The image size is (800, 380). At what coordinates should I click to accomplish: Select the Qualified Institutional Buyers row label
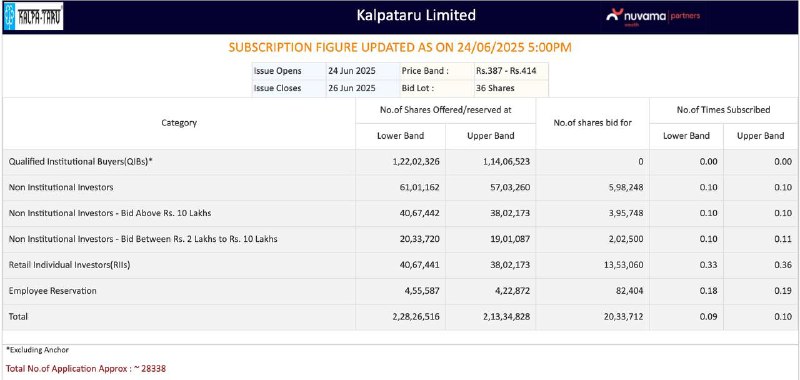(x=81, y=162)
